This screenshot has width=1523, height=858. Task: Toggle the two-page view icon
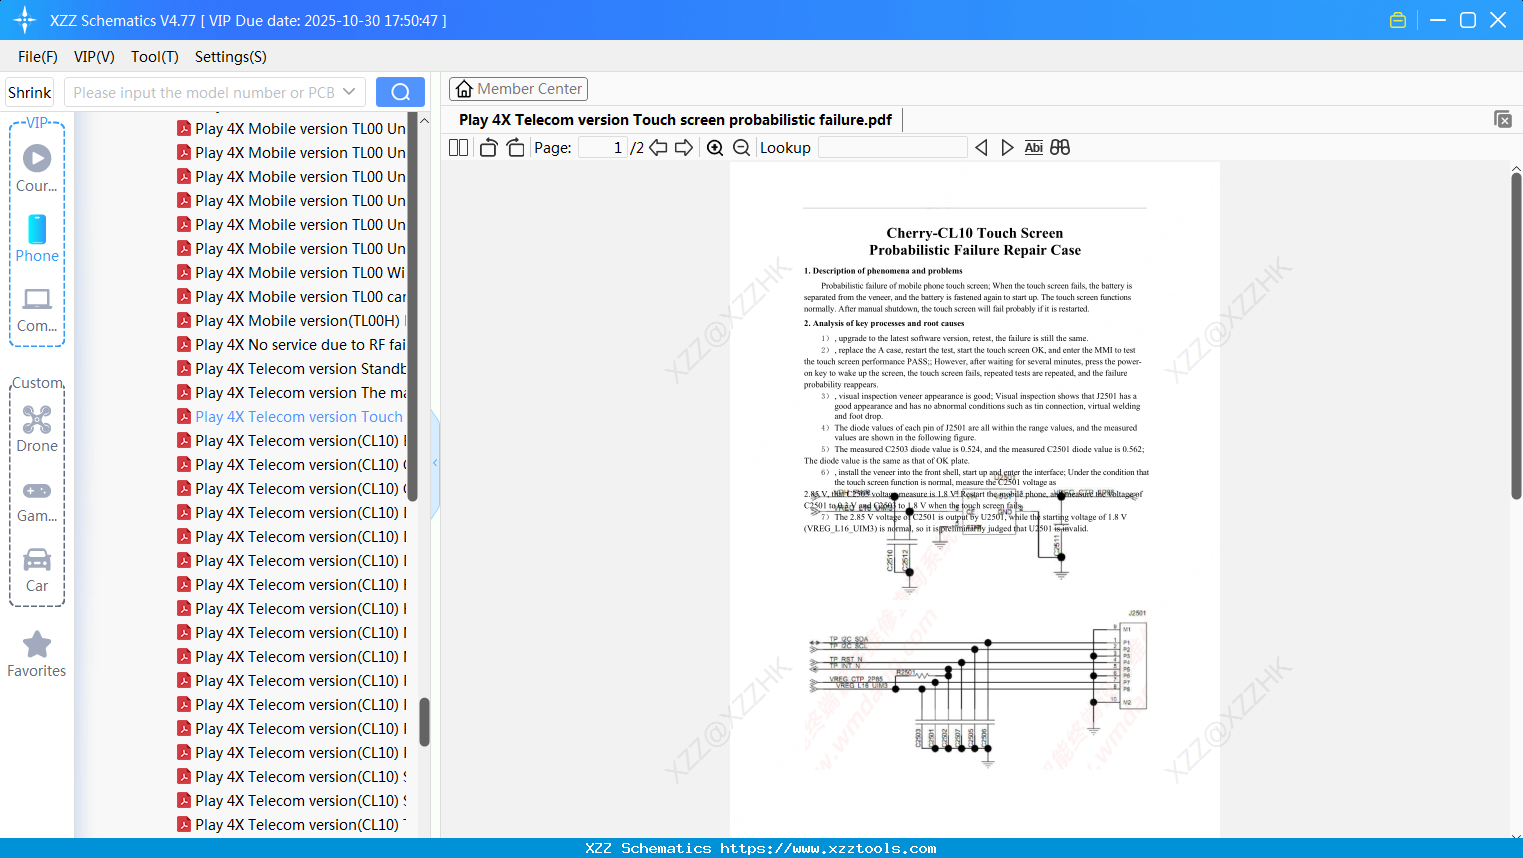[459, 148]
